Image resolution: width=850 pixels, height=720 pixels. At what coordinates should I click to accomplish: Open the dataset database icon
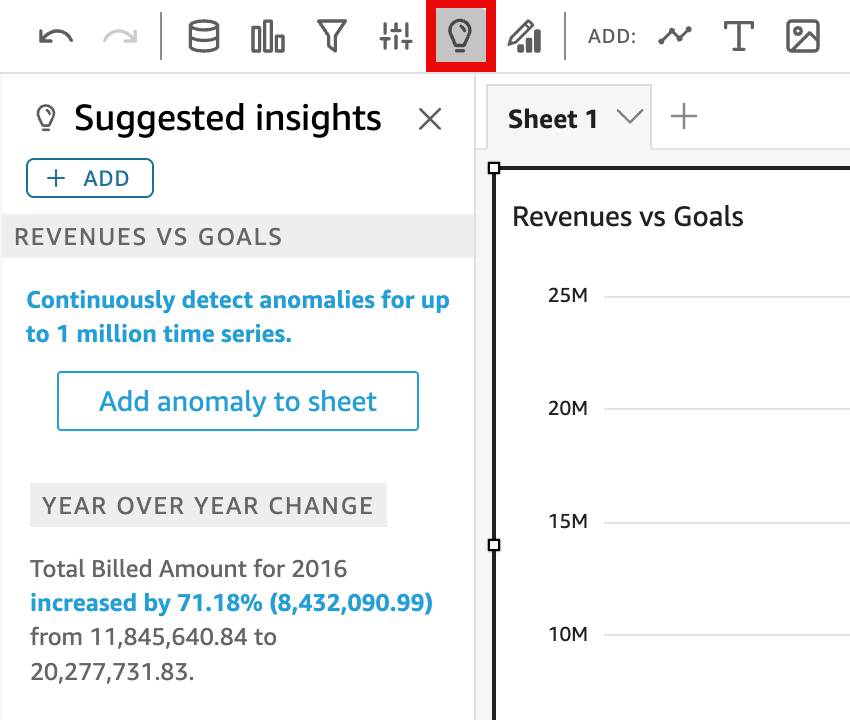pos(204,36)
